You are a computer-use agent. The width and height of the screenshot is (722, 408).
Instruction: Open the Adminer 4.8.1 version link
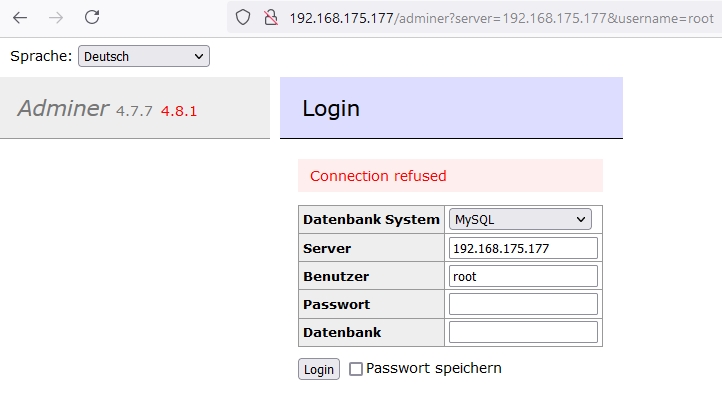[179, 111]
